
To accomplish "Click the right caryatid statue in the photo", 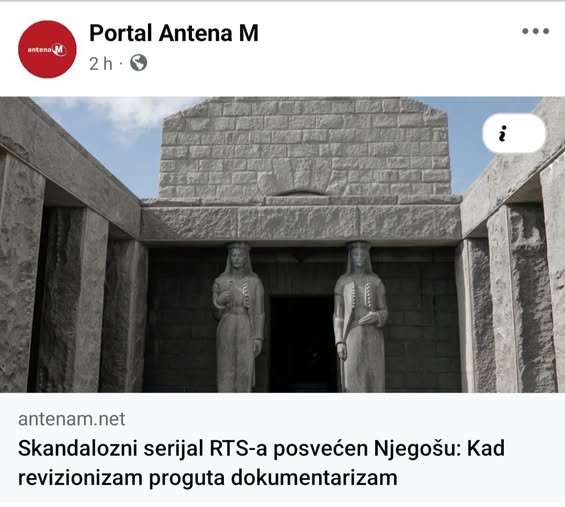I will coord(359,317).
